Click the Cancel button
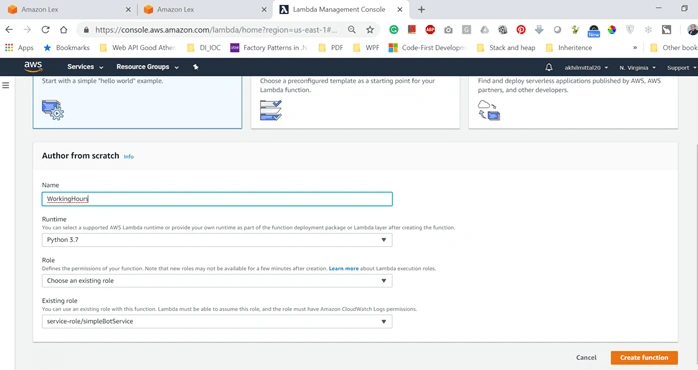This screenshot has width=698, height=370. pyautogui.click(x=586, y=358)
